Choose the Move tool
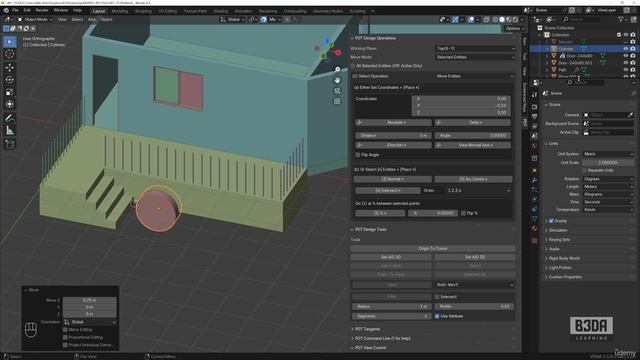Image resolution: width=640 pixels, height=360 pixels. (9, 67)
